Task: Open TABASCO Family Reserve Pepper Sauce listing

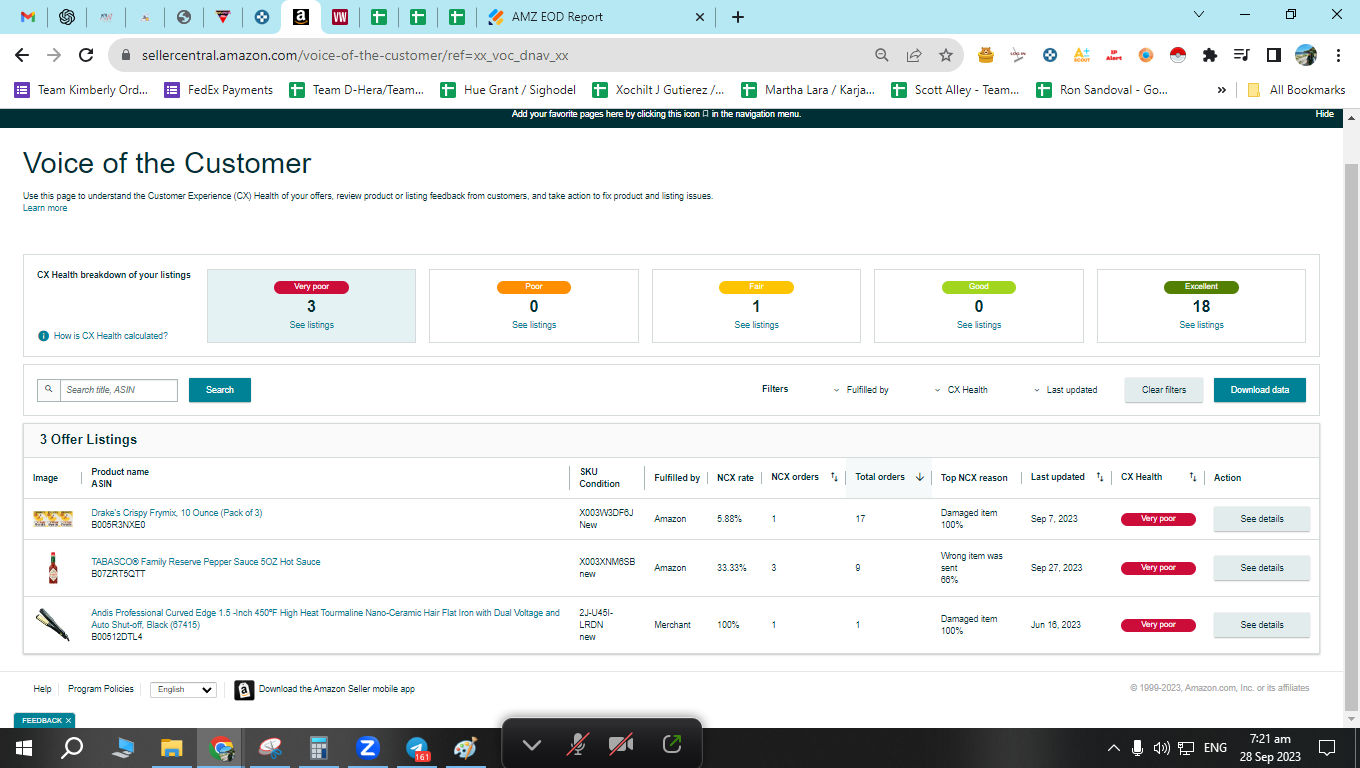Action: tap(206, 562)
